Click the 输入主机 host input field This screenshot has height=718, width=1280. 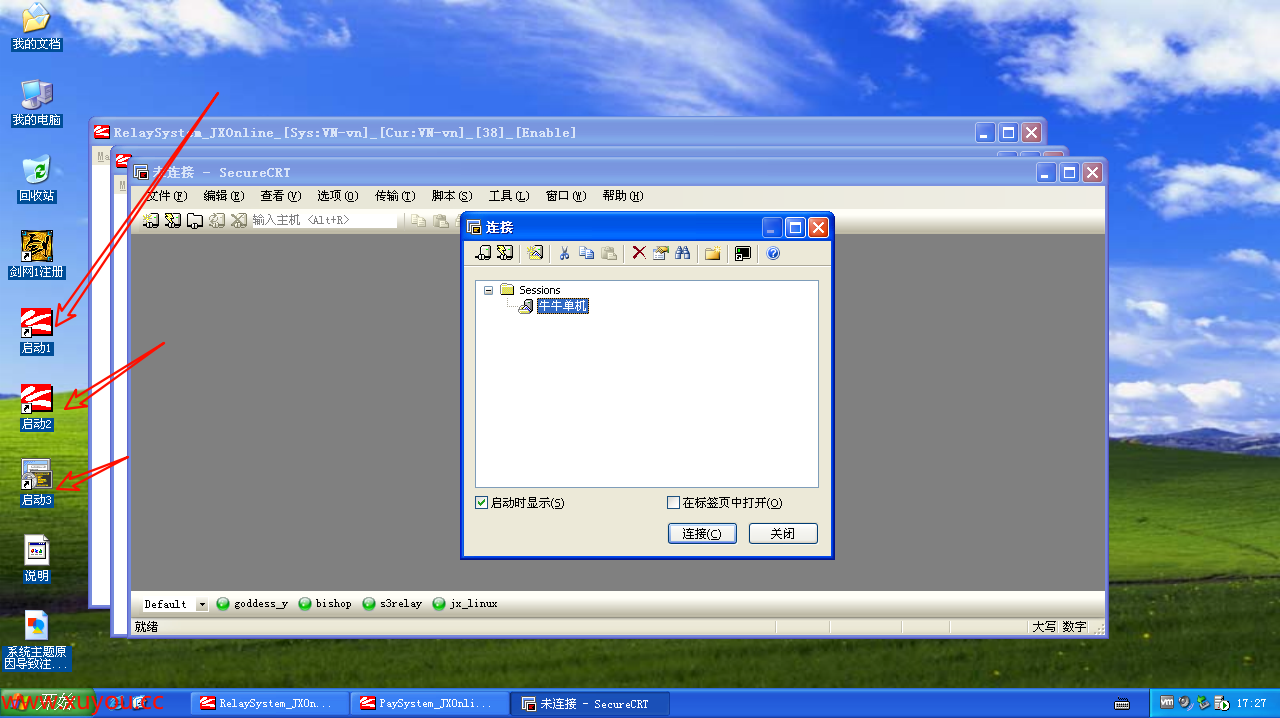pos(322,220)
